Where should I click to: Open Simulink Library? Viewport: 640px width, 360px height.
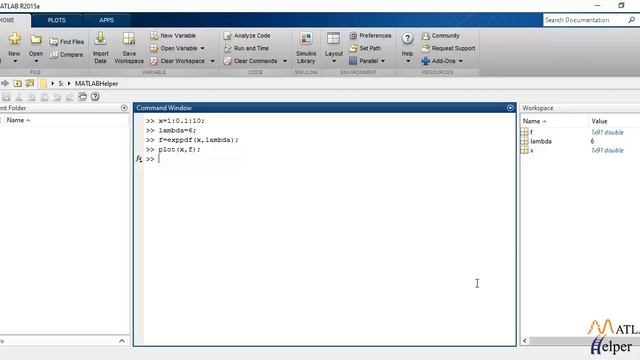tap(306, 48)
